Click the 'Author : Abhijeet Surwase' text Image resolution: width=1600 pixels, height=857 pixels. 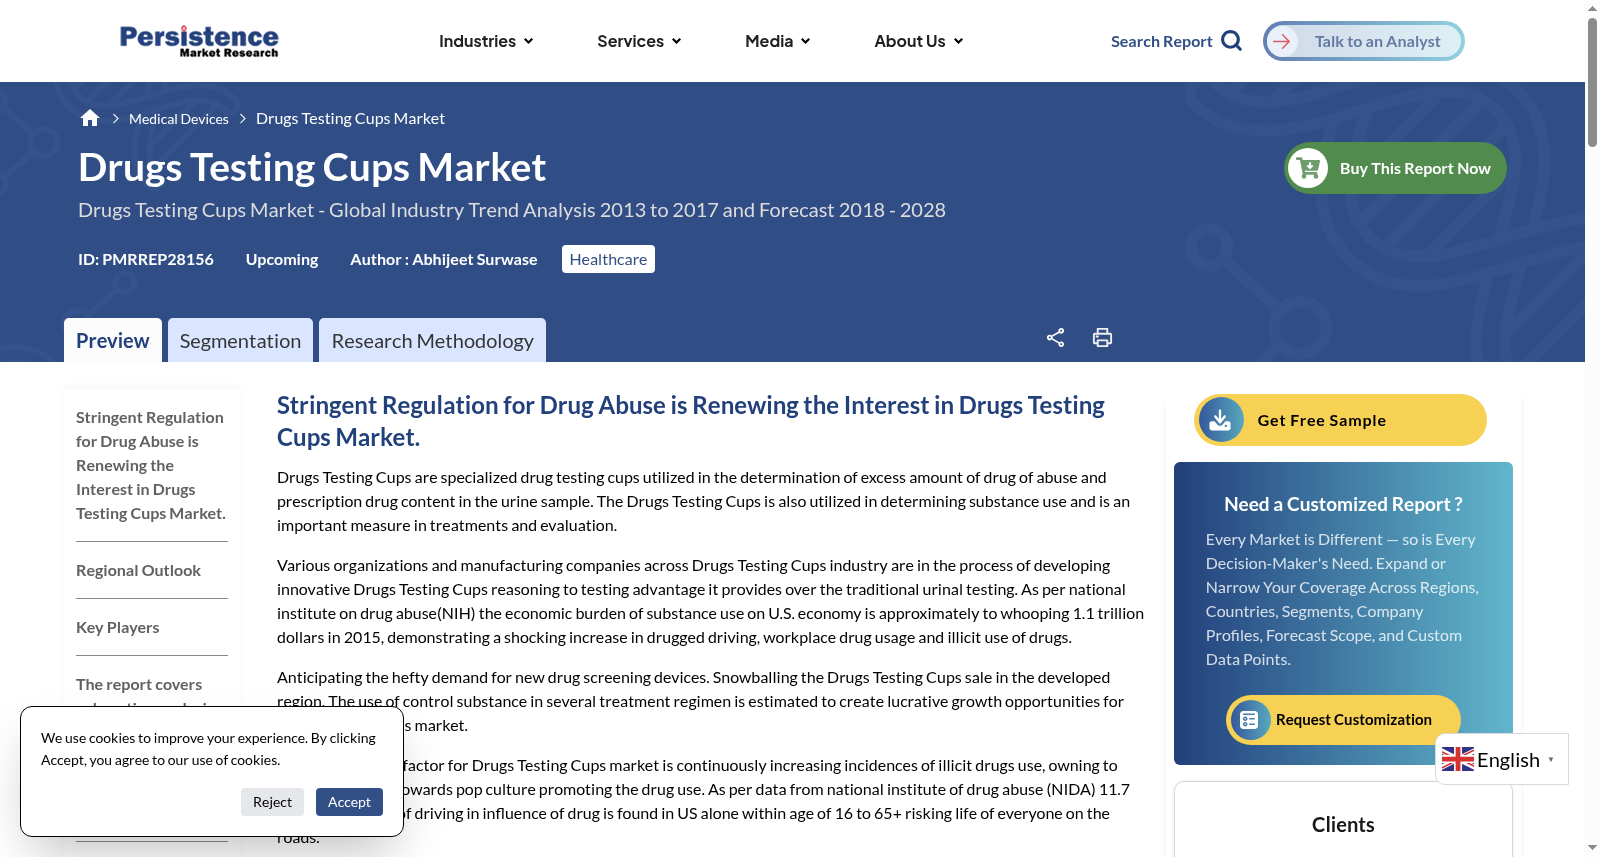coord(444,259)
